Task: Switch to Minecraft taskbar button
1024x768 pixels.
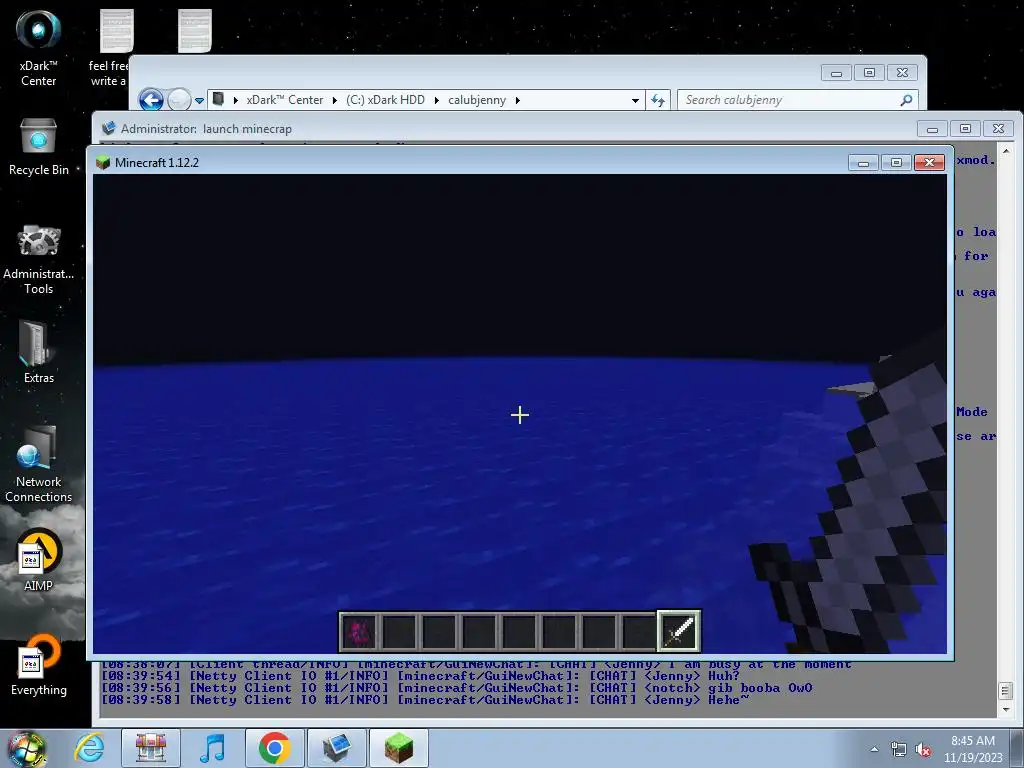Action: point(399,748)
